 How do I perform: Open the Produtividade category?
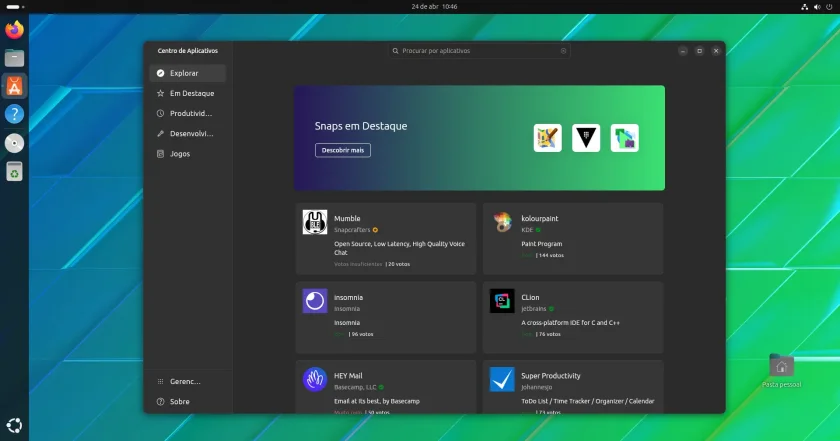[188, 114]
